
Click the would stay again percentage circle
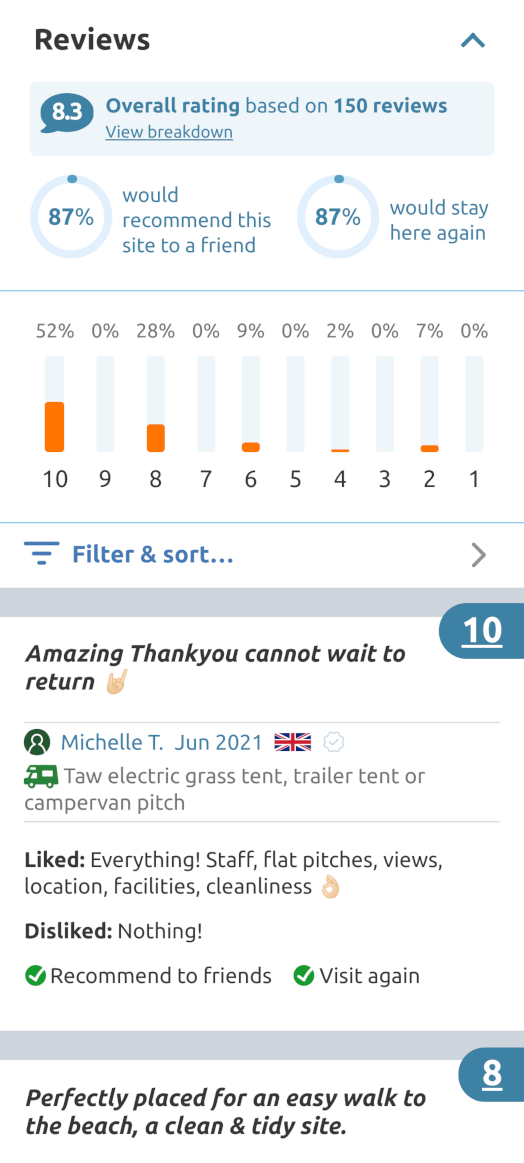coord(338,217)
